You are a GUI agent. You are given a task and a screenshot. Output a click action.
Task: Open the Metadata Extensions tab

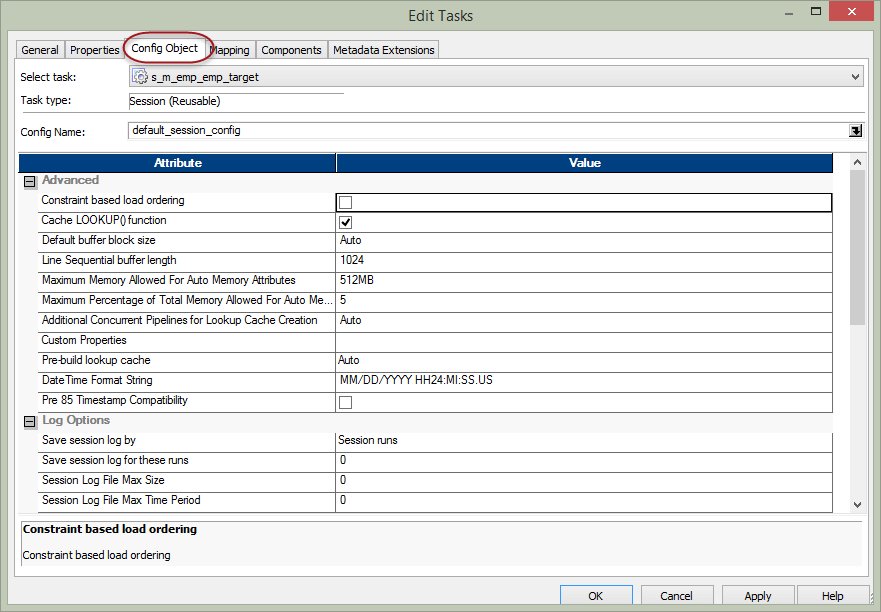pos(383,50)
